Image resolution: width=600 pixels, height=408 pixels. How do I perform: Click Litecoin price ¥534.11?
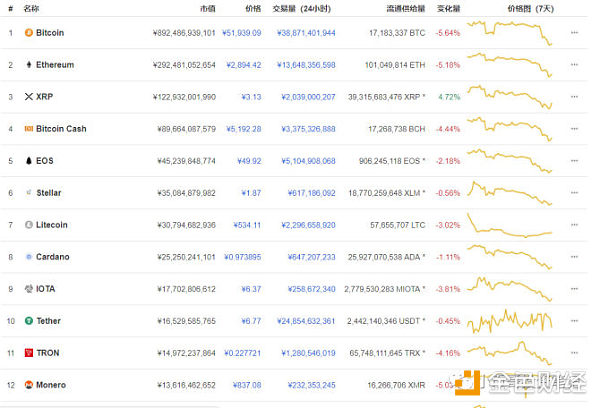point(247,225)
